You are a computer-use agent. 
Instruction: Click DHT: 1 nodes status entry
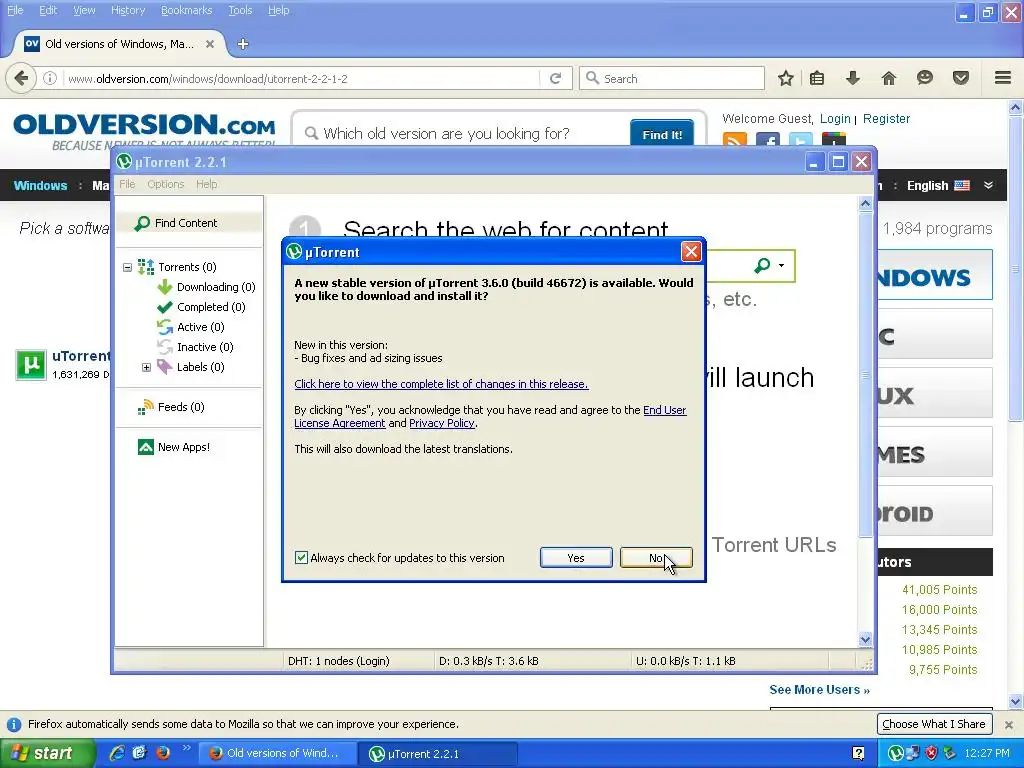[x=339, y=661]
